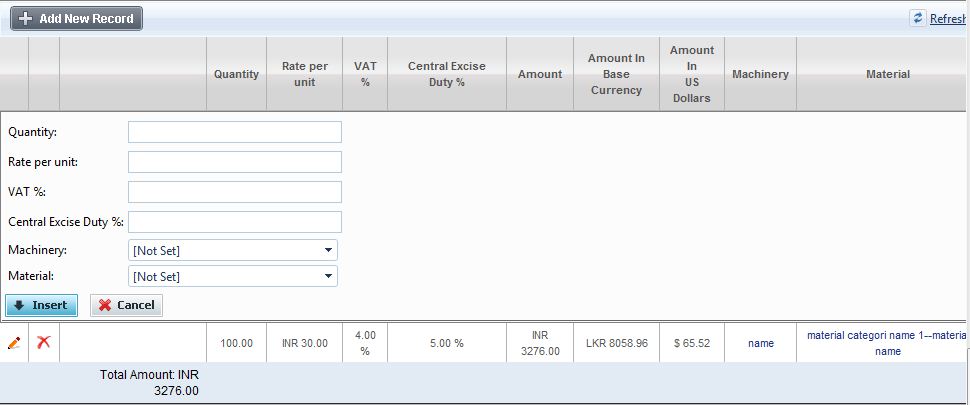Click the INR 3276.00 amount cell in the record row
The height and width of the screenshot is (405, 970).
(x=540, y=343)
